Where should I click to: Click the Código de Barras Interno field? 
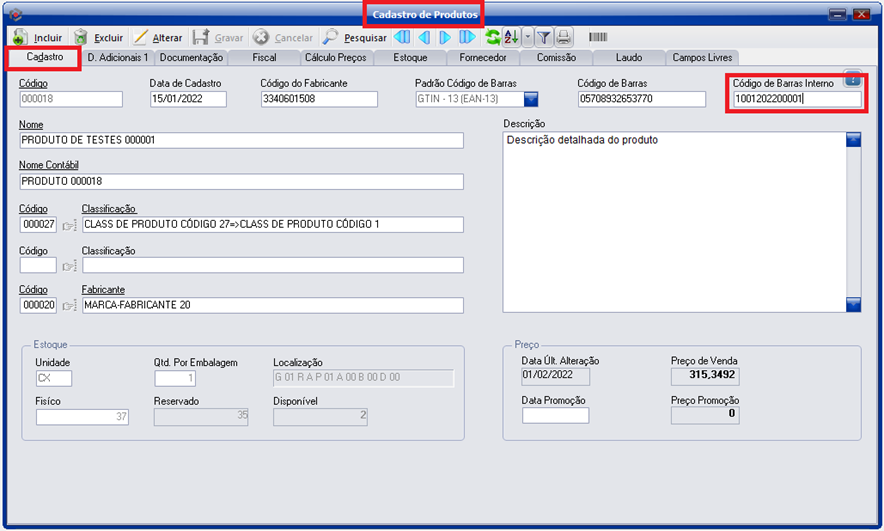(796, 99)
